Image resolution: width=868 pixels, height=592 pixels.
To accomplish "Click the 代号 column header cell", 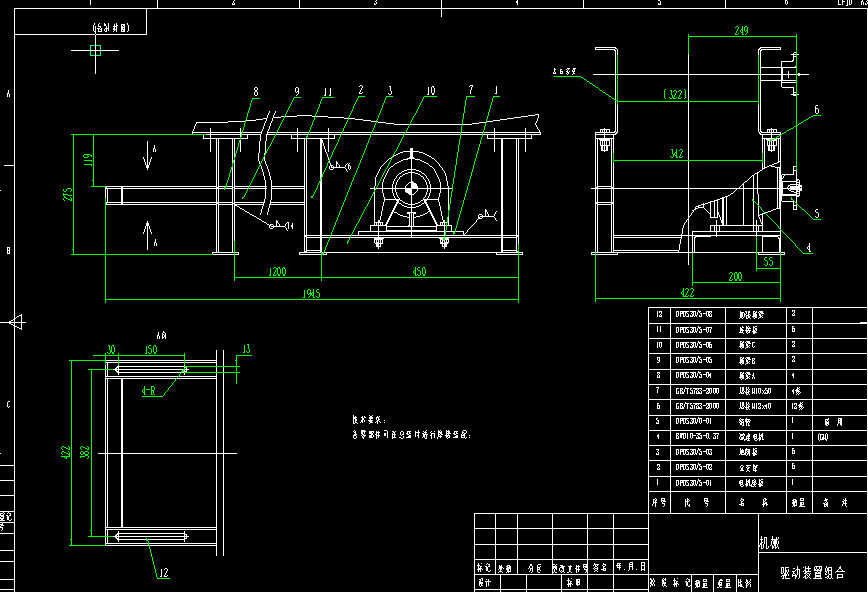I will click(x=697, y=503).
